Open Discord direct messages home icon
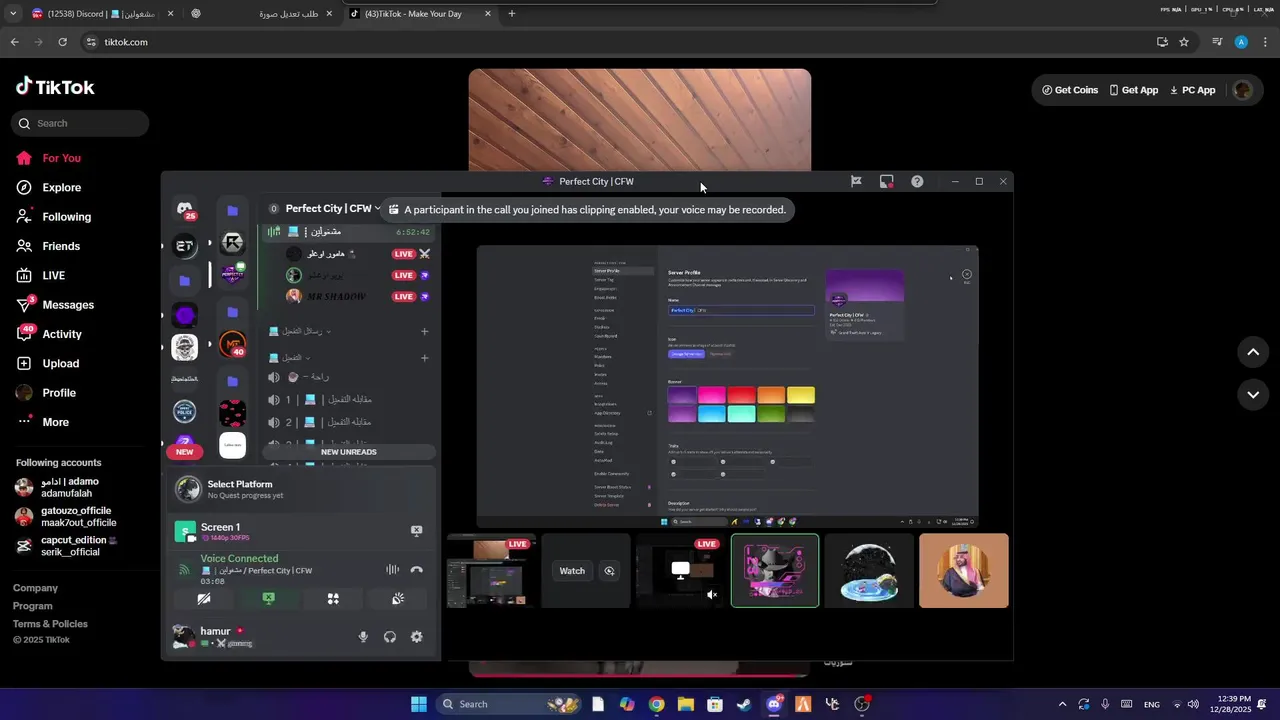Screen dimensions: 1280x720 point(185,209)
